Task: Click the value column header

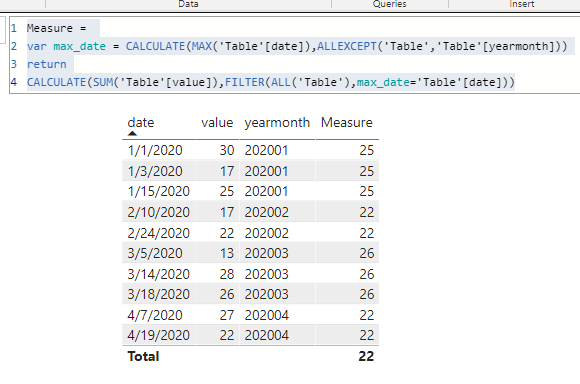Action: point(217,122)
